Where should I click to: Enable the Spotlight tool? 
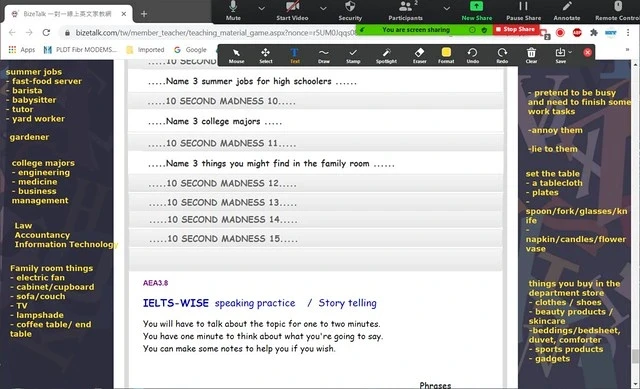pos(386,56)
